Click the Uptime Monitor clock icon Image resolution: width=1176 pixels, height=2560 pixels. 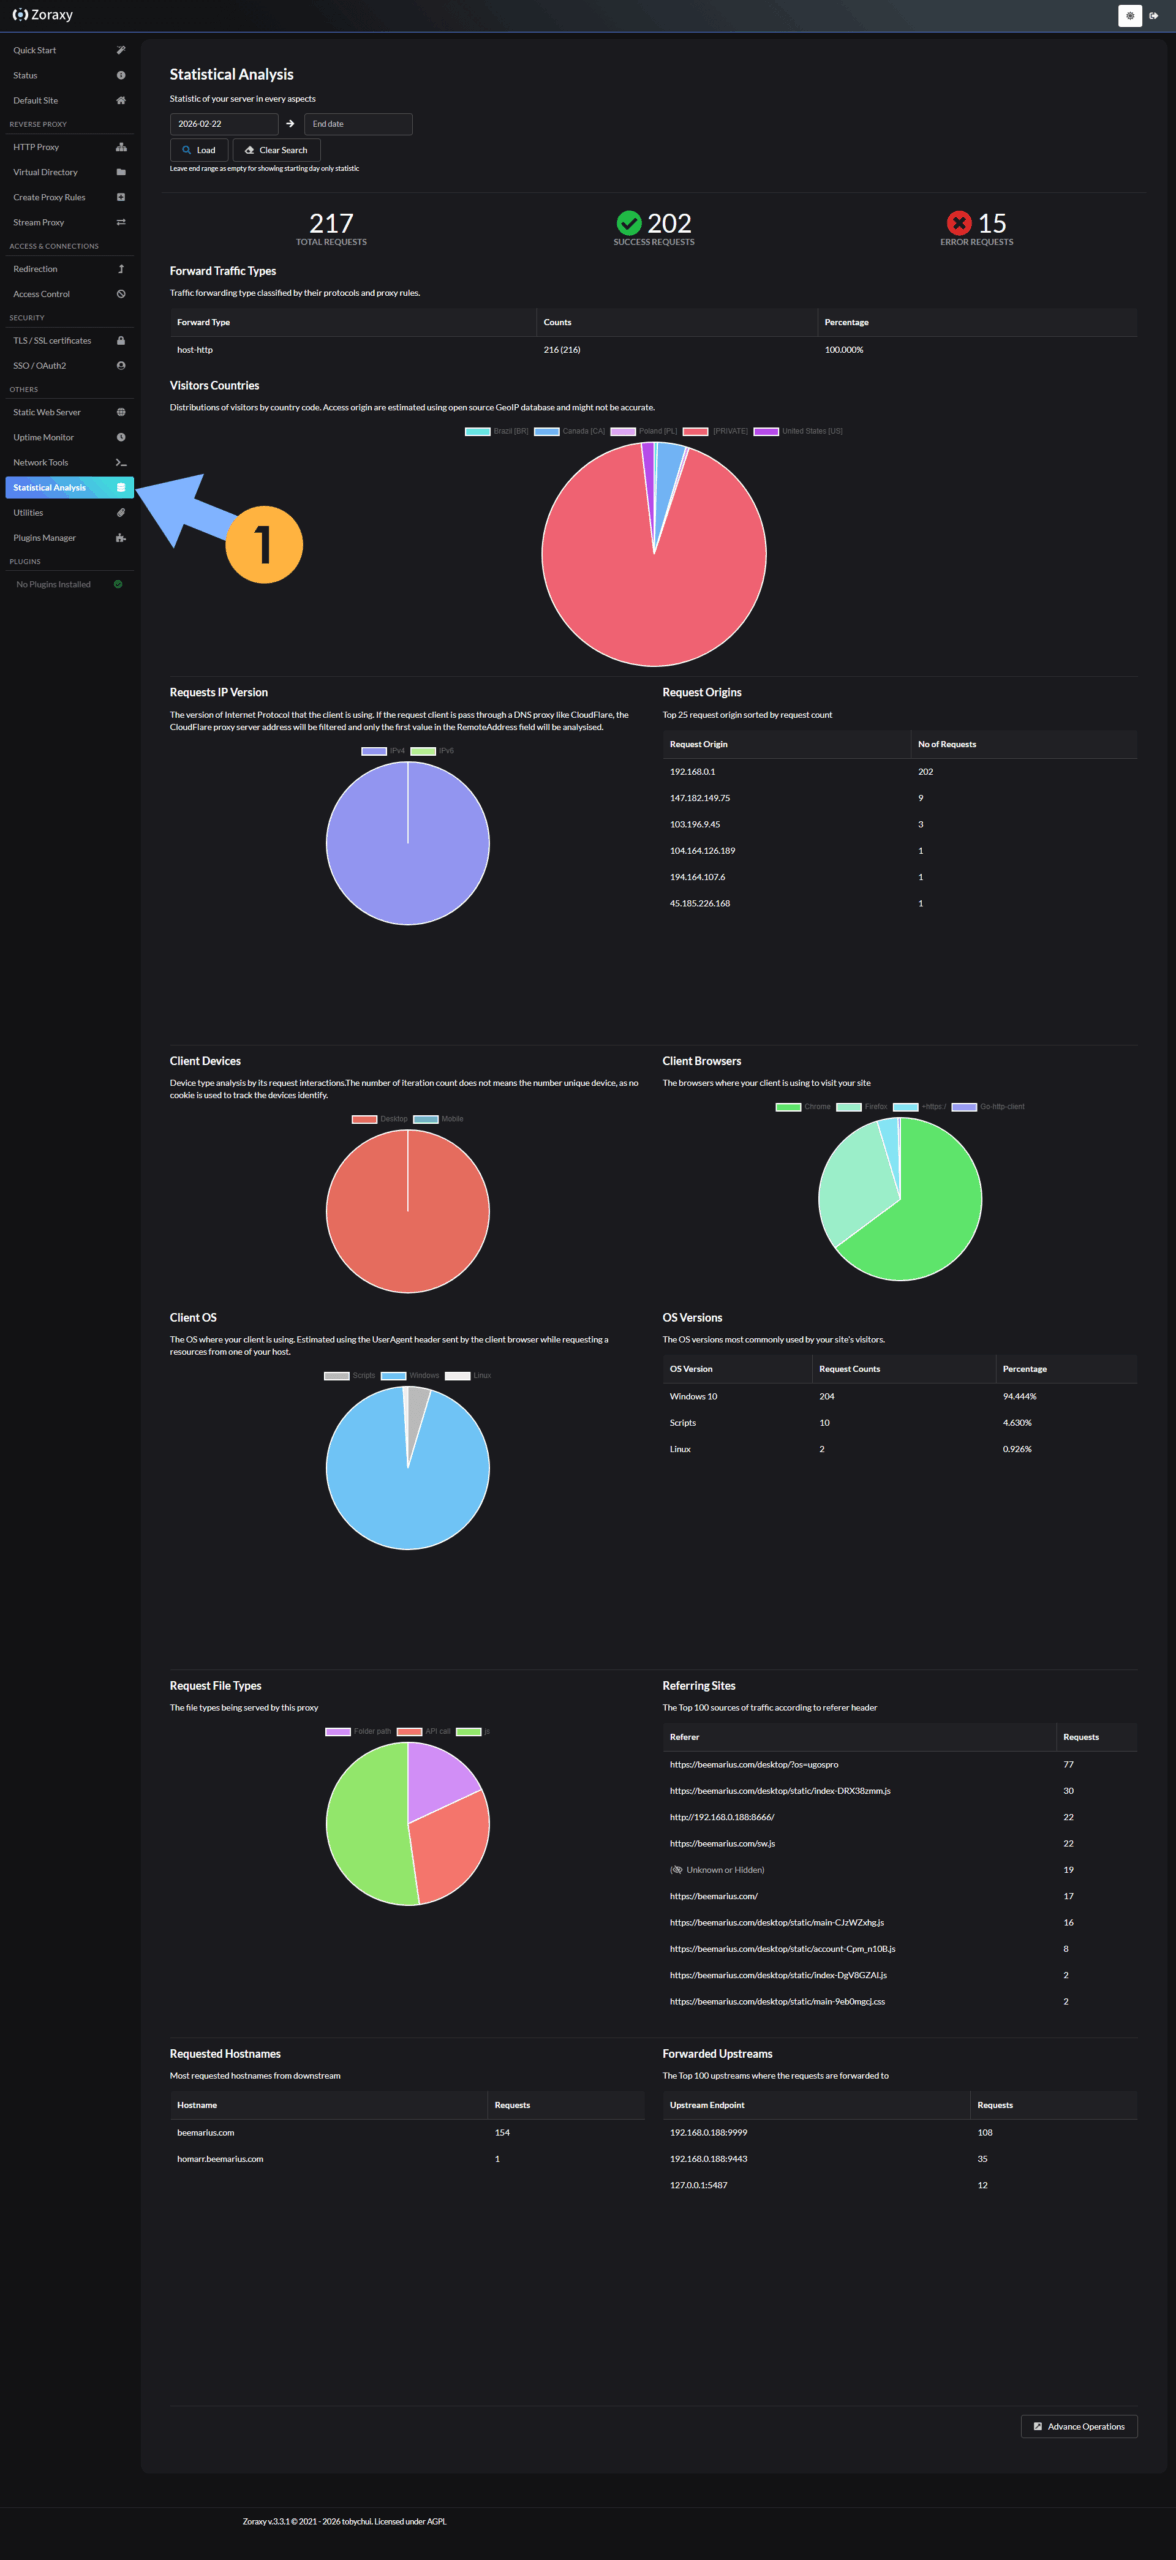click(121, 438)
